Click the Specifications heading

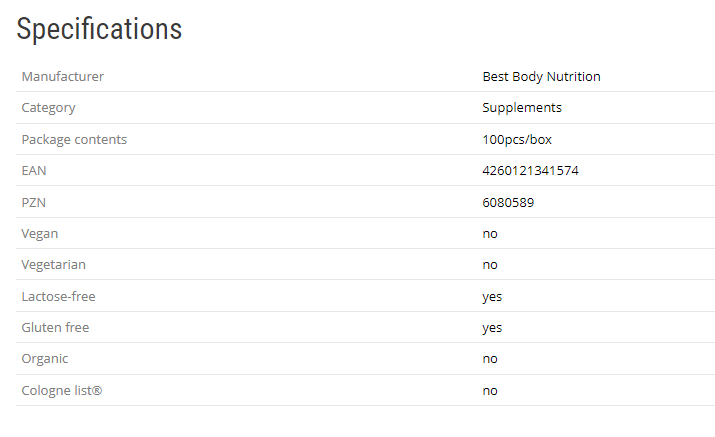99,29
